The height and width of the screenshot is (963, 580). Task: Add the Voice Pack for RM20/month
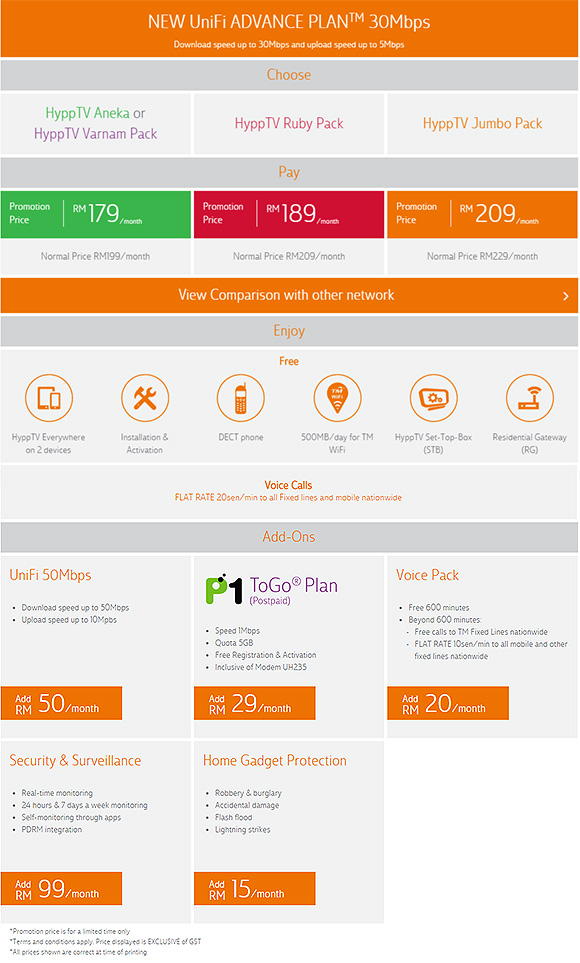tap(449, 703)
